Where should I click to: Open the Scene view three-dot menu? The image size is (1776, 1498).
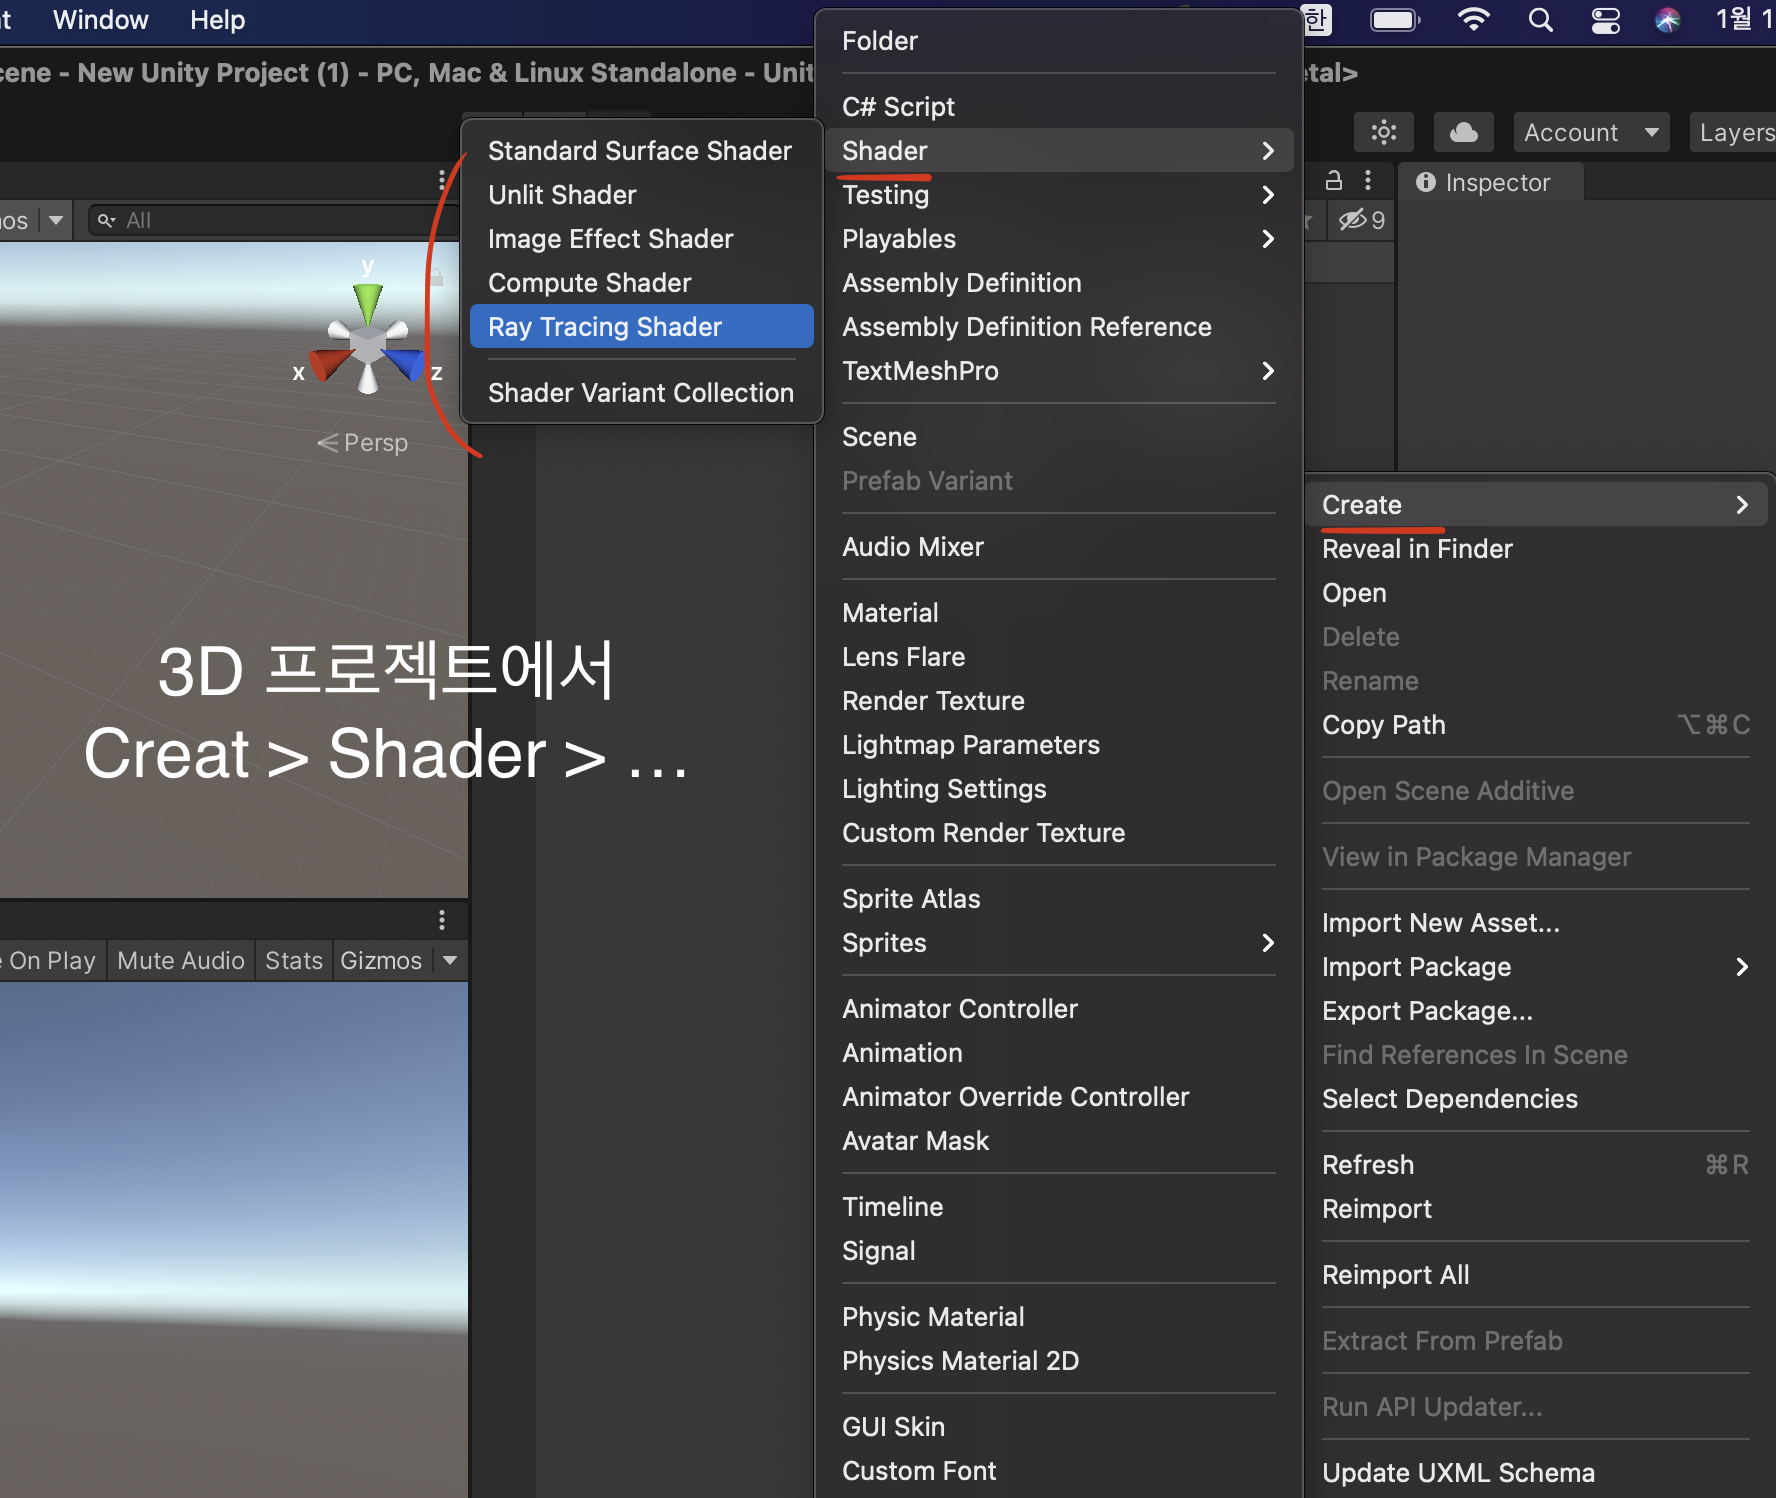click(442, 180)
